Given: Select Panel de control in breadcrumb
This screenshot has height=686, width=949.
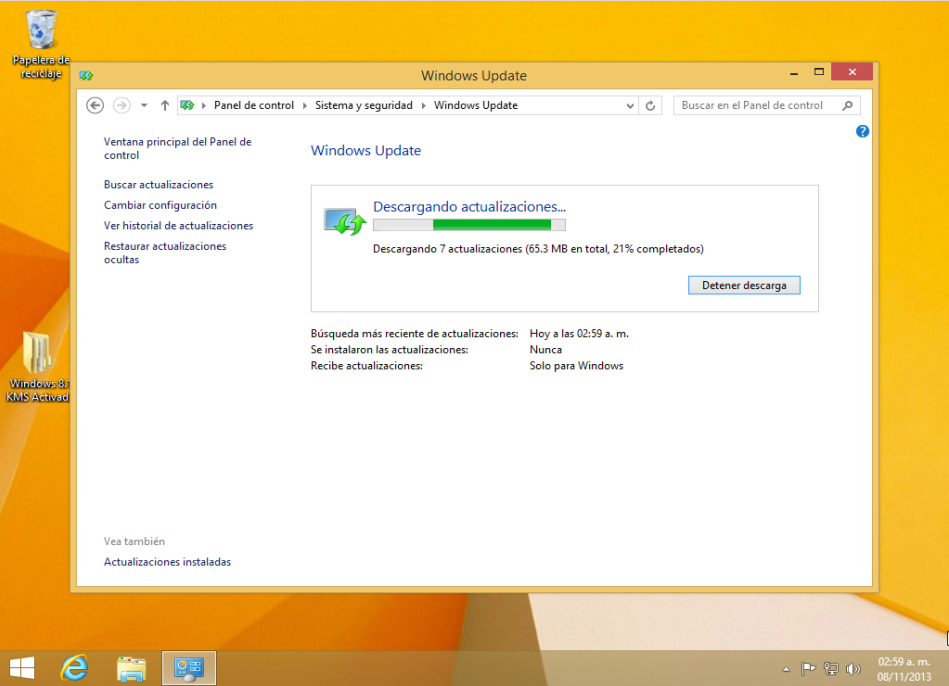Looking at the screenshot, I should pyautogui.click(x=254, y=105).
